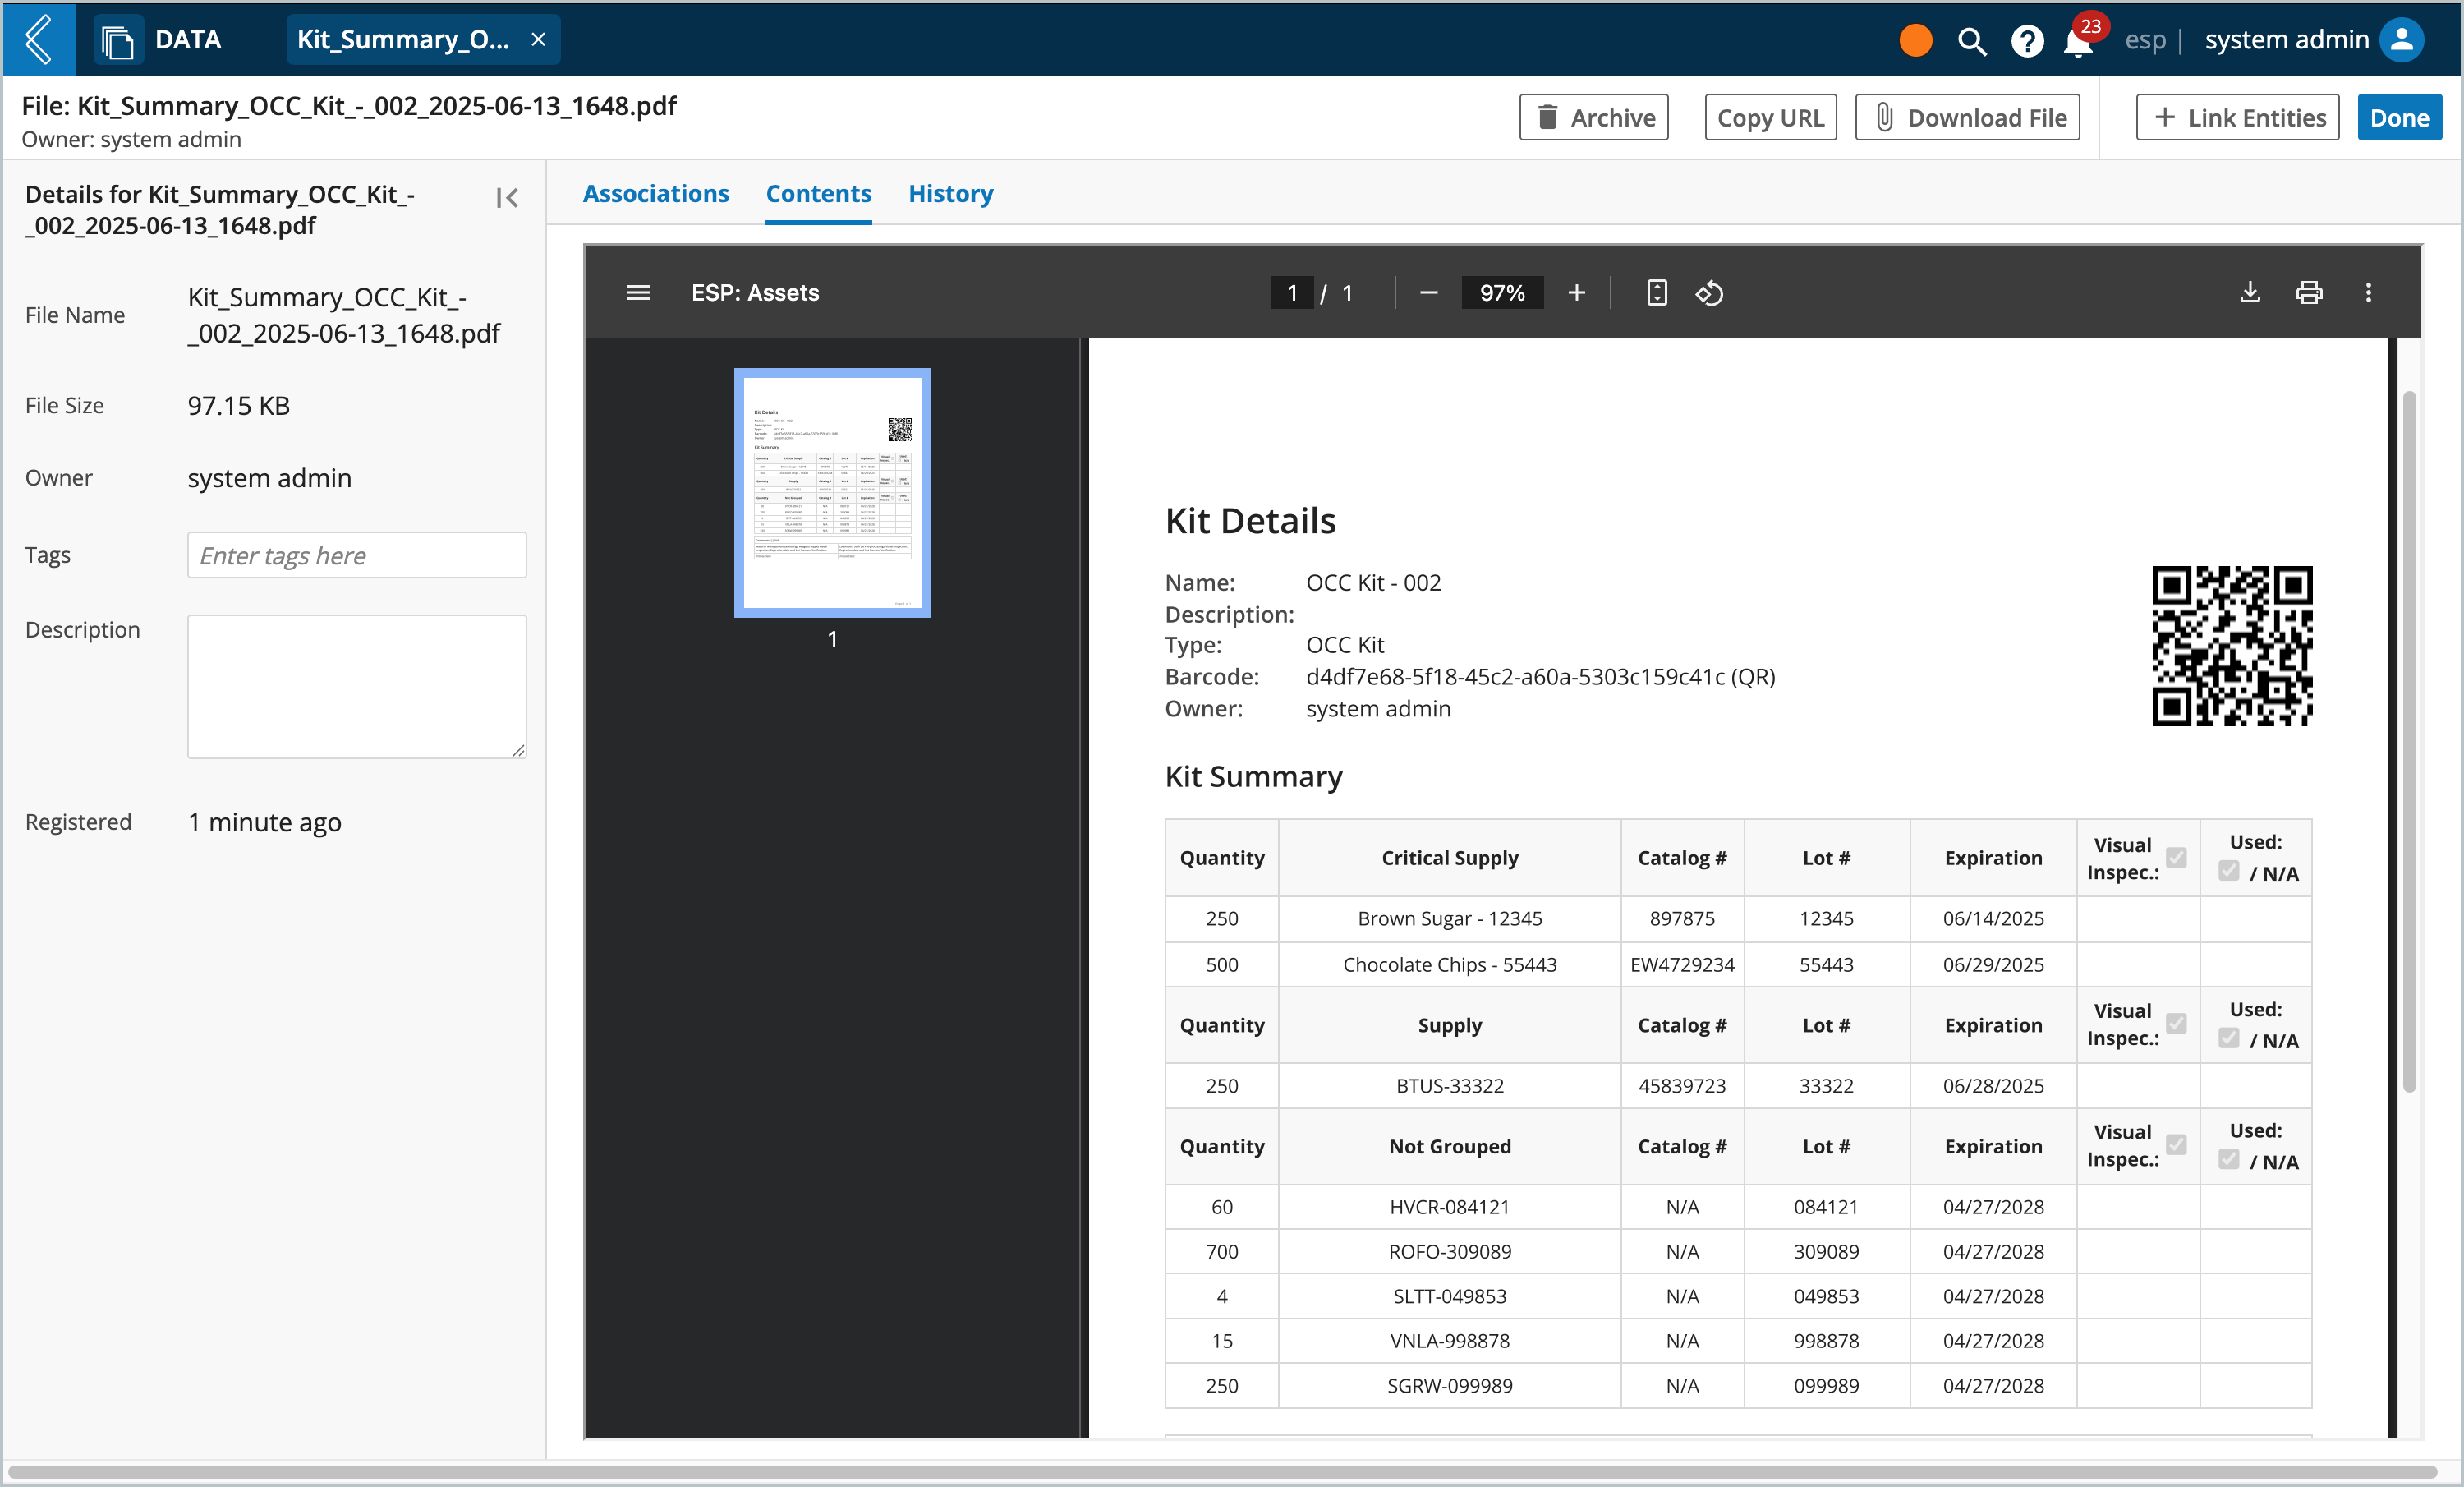Click 'VNLA-998878' table cell

point(1450,1340)
